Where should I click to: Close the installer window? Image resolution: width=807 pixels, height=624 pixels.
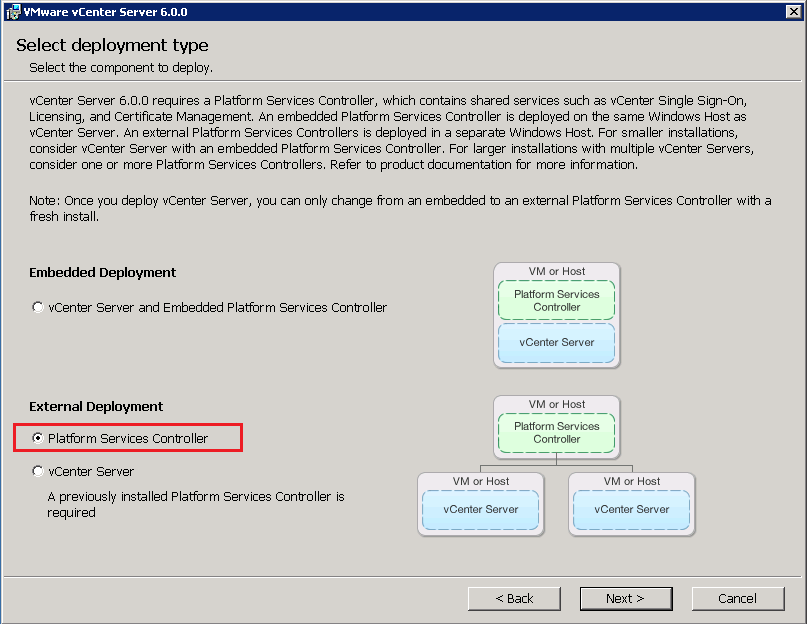pos(793,11)
